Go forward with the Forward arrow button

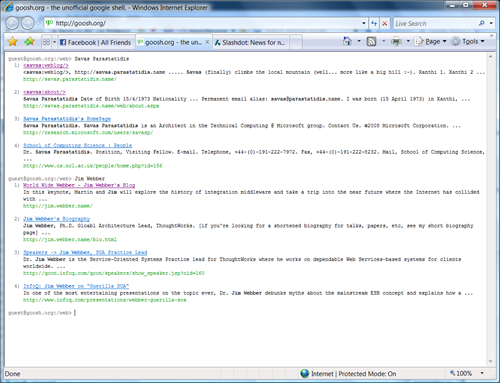click(28, 23)
